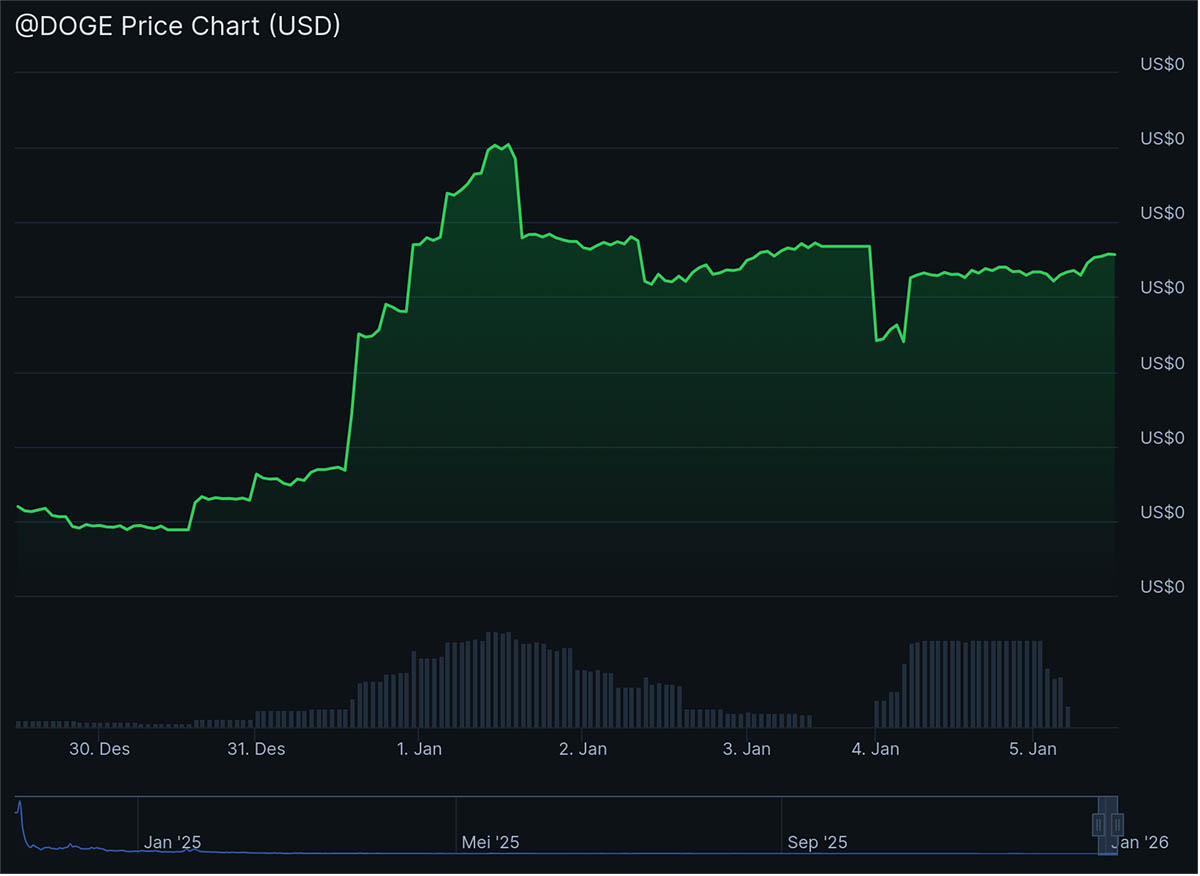Click the bottom US$0 price axis label
Image resolution: width=1200 pixels, height=876 pixels.
(x=1161, y=587)
